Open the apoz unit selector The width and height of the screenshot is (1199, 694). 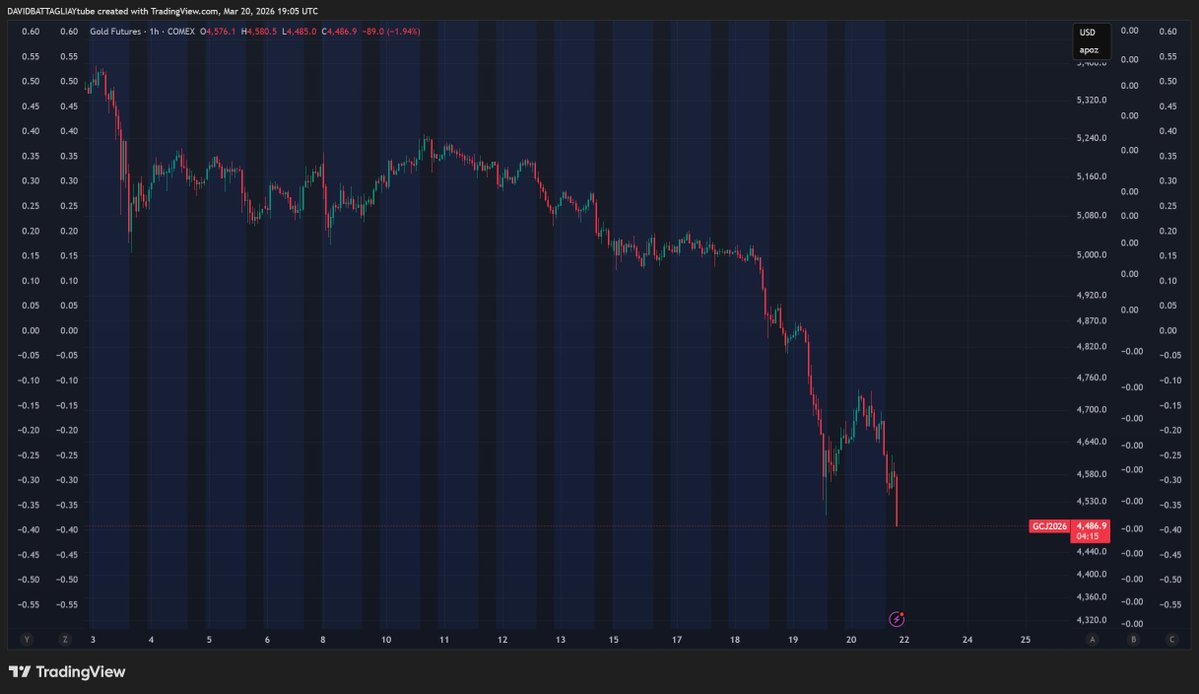click(1089, 50)
